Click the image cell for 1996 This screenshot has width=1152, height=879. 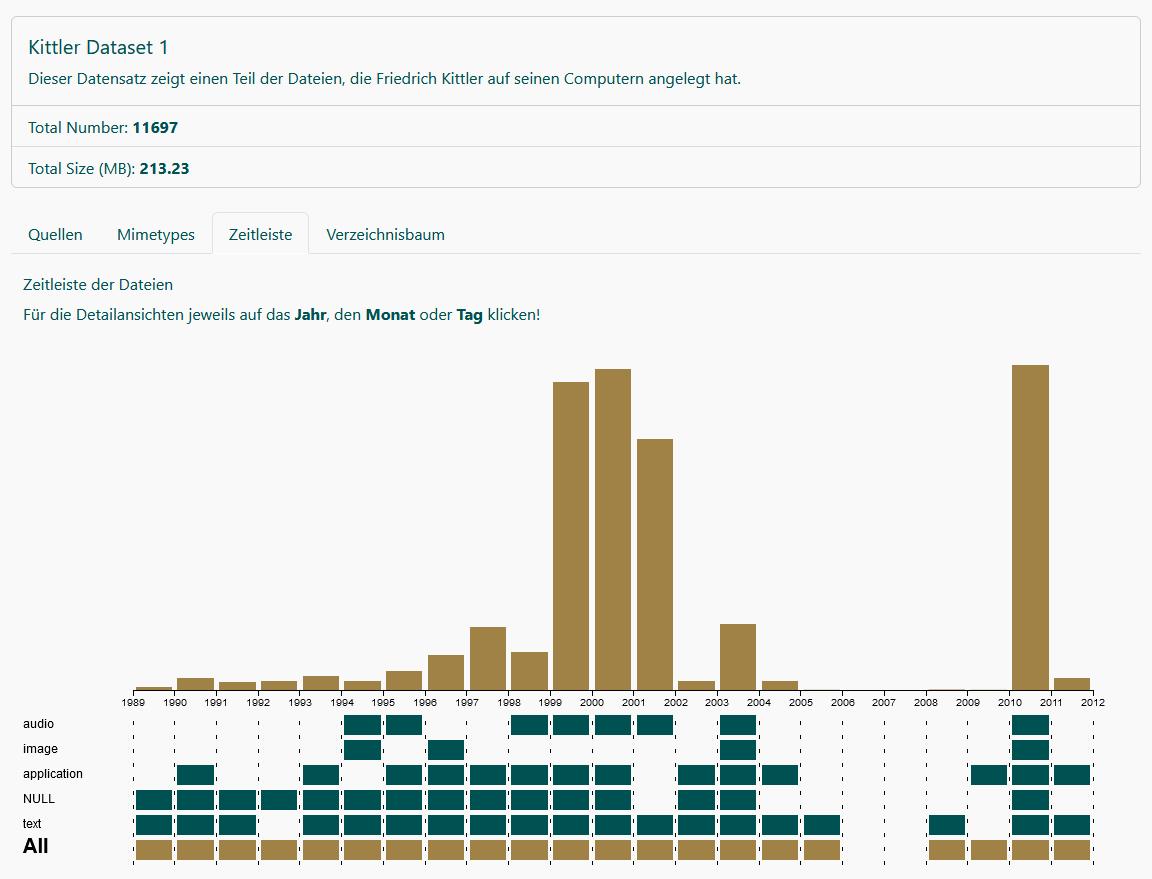pos(446,750)
